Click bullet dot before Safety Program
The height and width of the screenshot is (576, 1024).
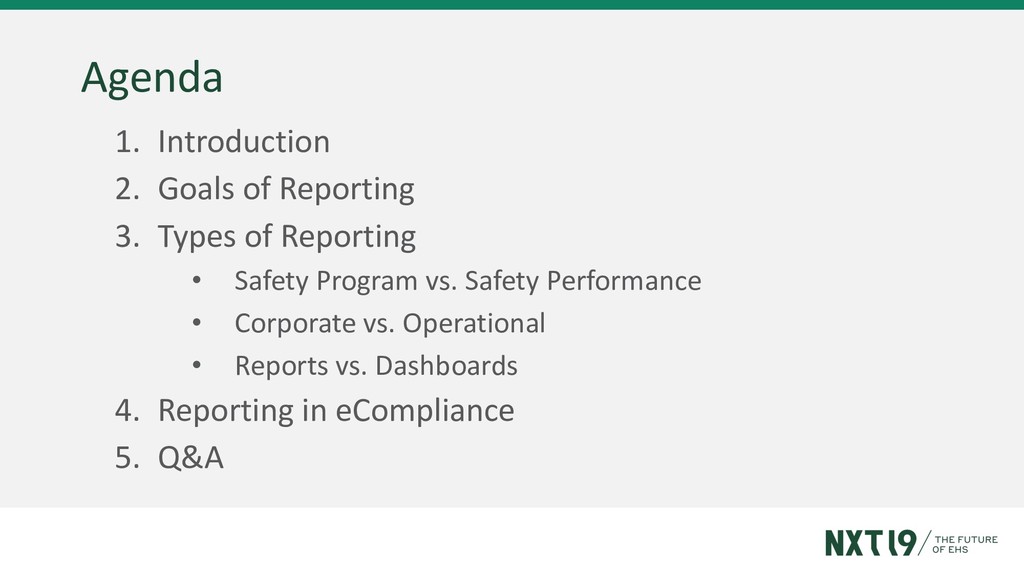pyautogui.click(x=197, y=281)
